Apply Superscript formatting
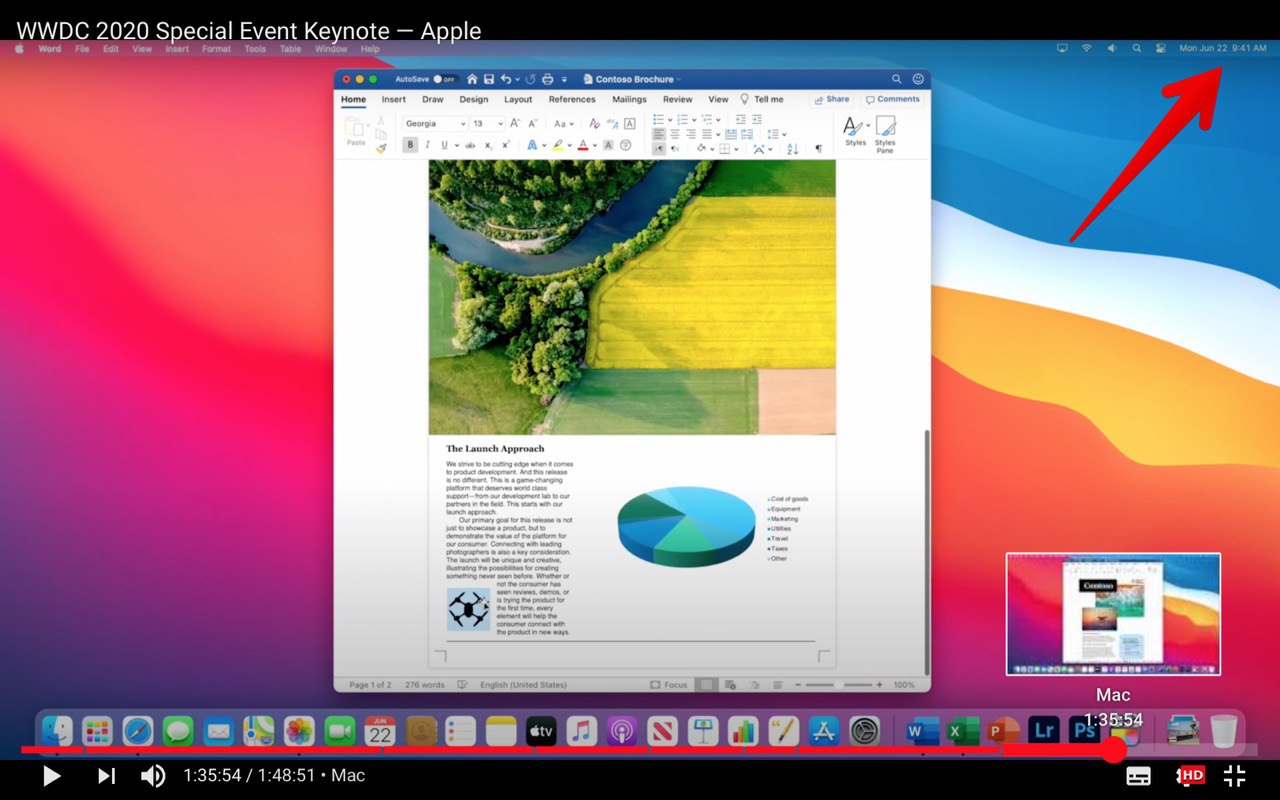This screenshot has height=800, width=1280. pos(506,145)
